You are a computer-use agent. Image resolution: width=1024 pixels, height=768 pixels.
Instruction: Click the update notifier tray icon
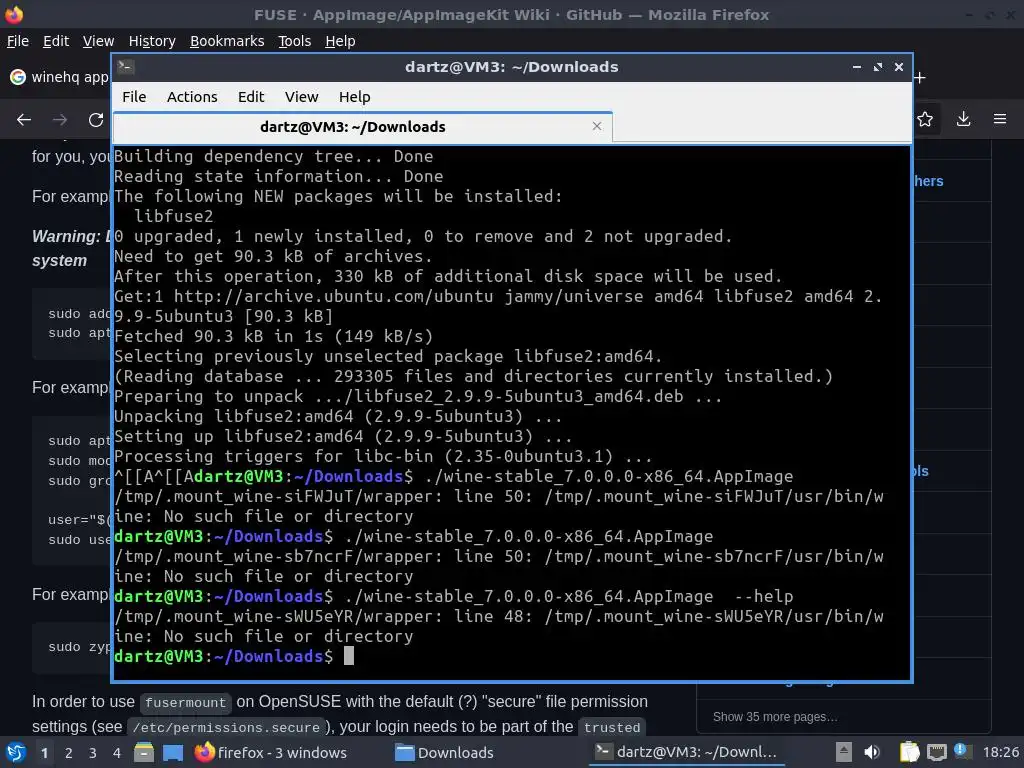pos(962,751)
